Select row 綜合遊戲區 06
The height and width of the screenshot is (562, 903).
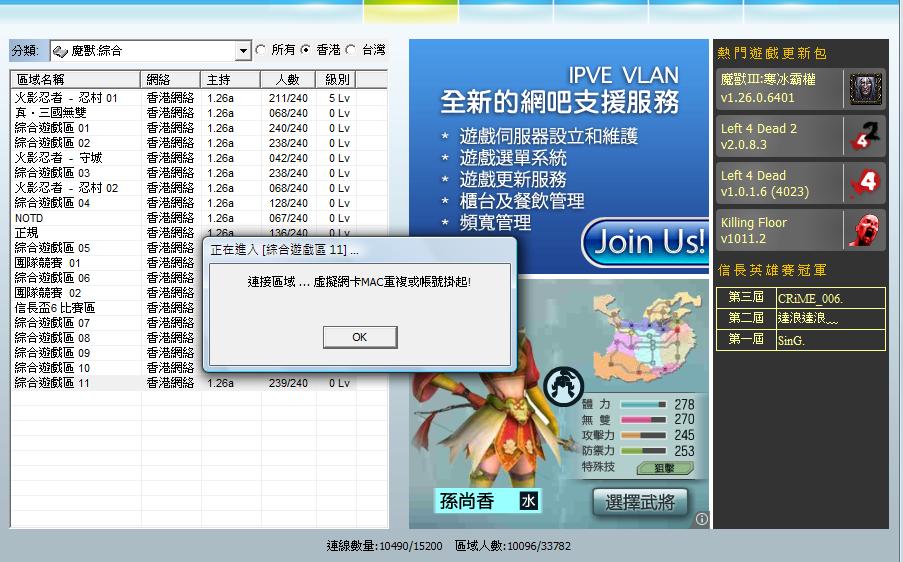pos(107,278)
